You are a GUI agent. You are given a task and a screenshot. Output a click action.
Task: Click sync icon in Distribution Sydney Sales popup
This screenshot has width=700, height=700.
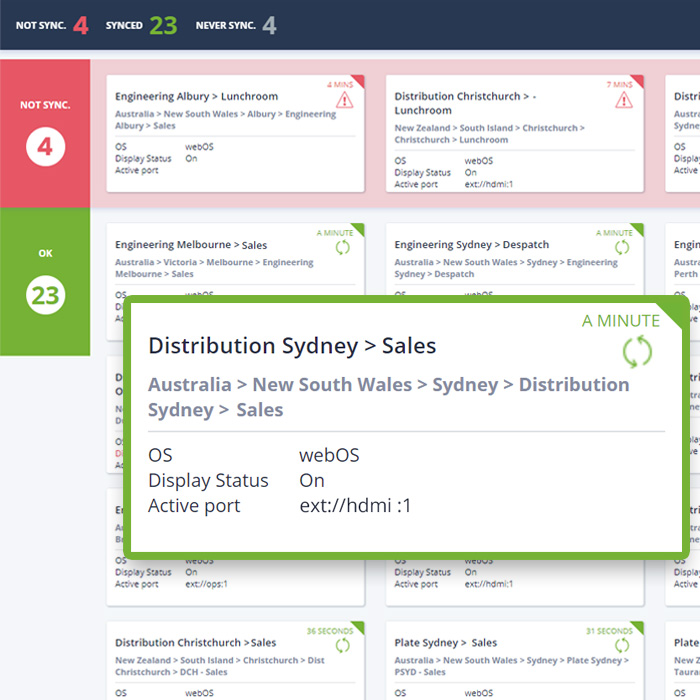pos(637,352)
